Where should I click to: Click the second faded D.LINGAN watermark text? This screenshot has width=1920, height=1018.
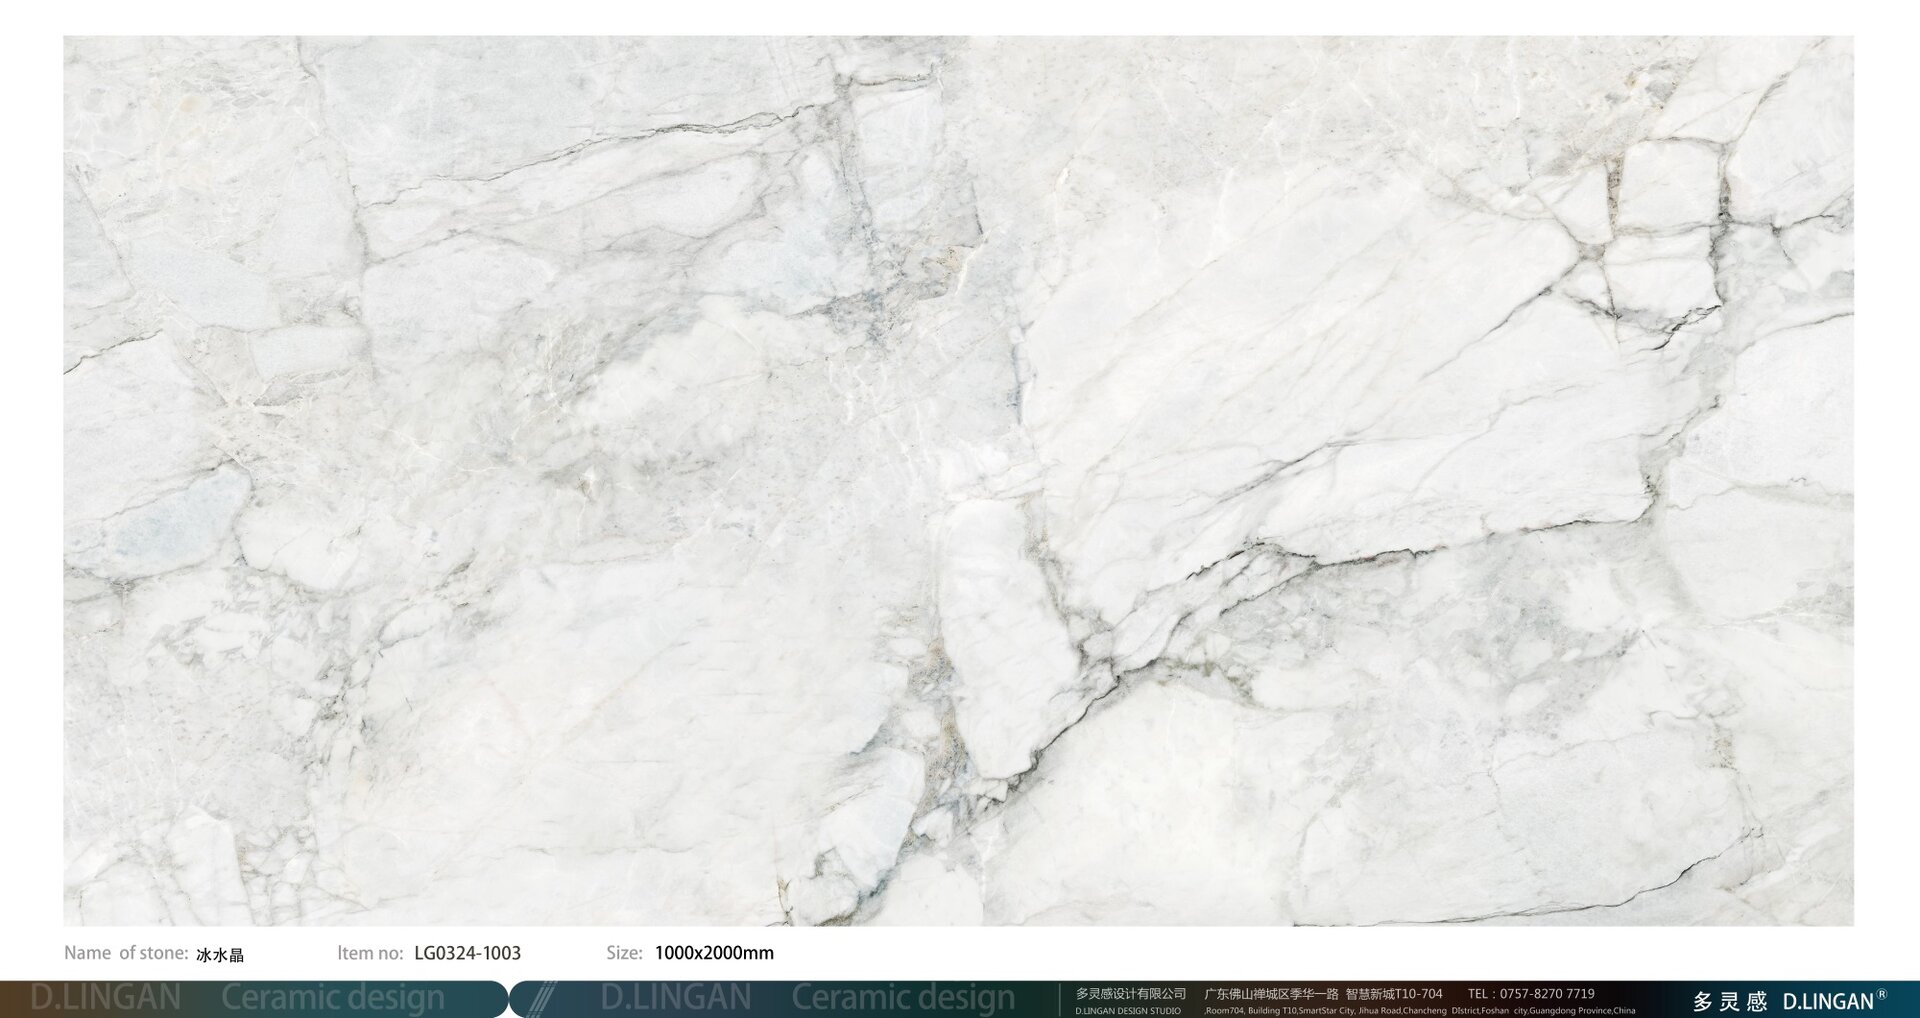coord(676,998)
